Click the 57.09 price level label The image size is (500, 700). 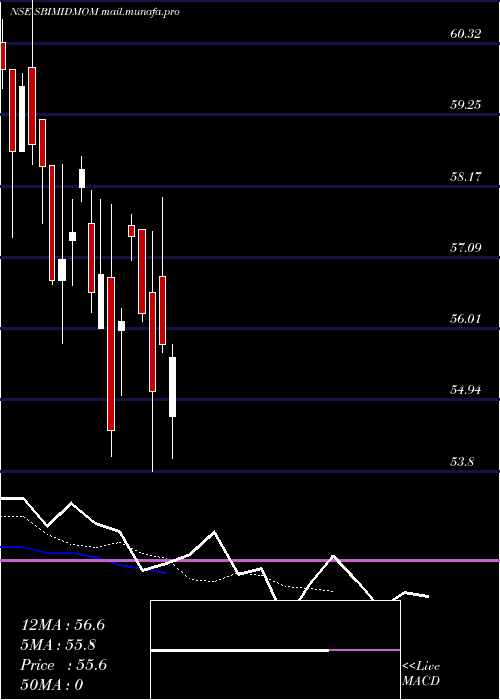(x=466, y=247)
